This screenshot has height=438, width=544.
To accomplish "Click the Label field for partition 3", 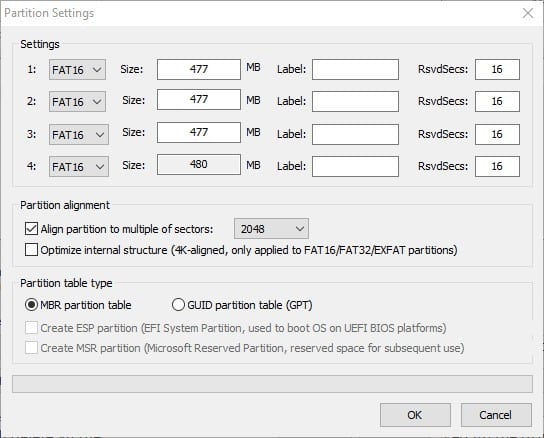I will click(x=355, y=134).
